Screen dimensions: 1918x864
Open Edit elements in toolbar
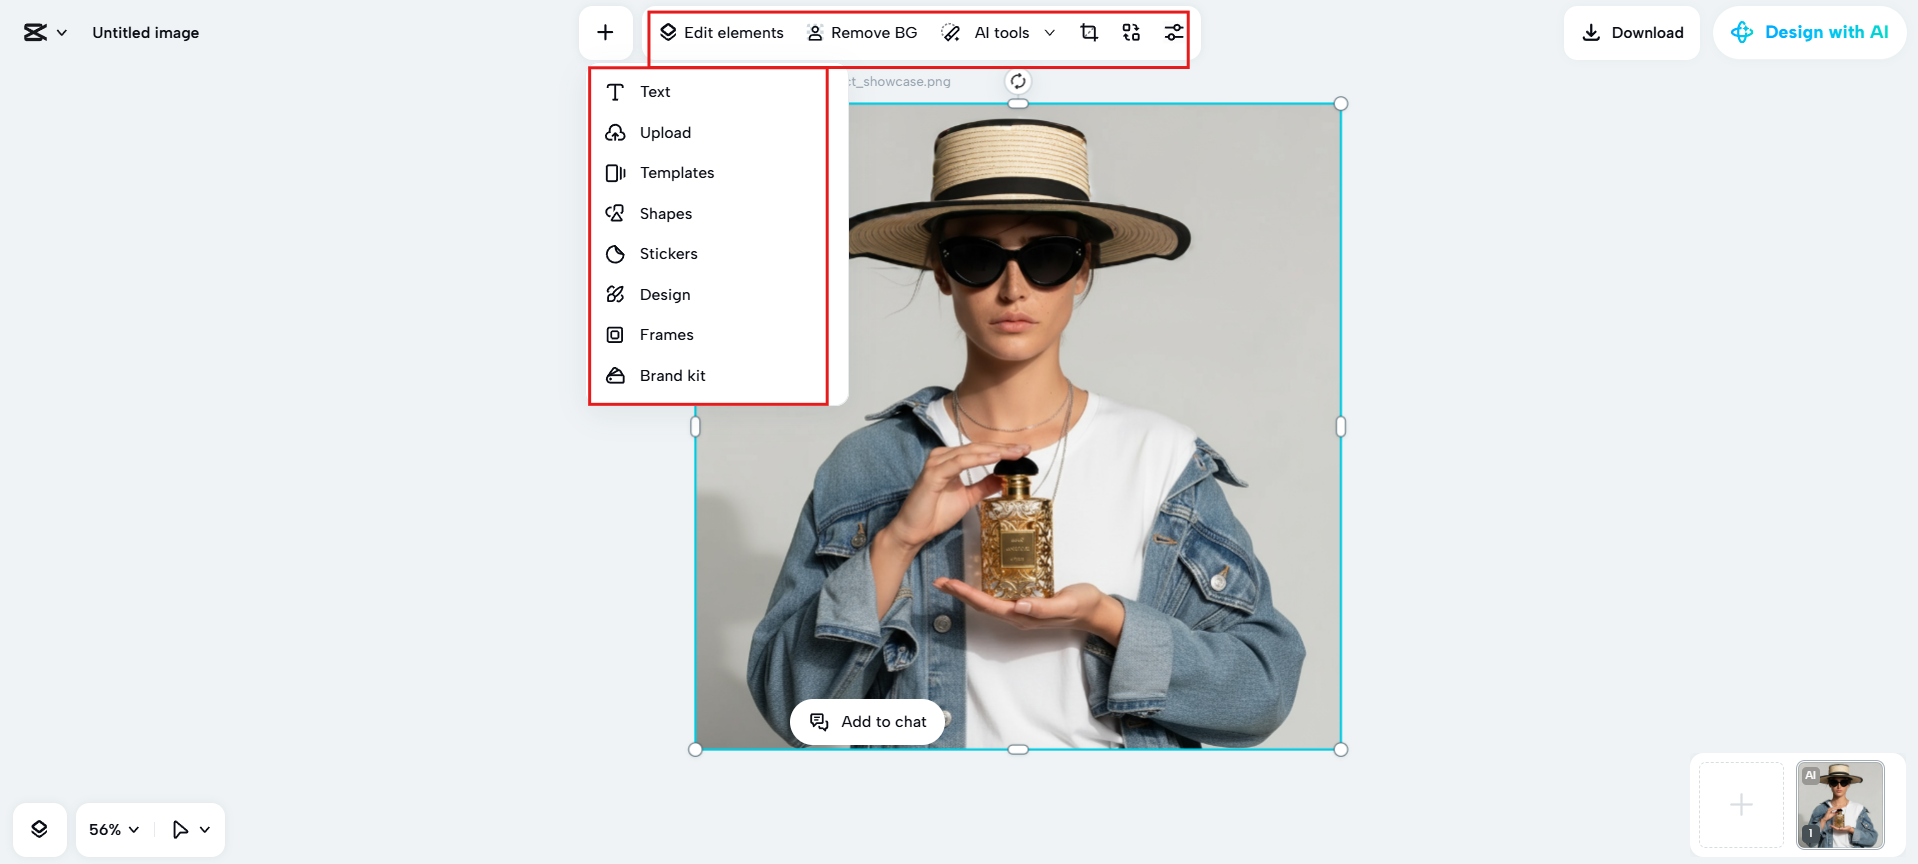coord(722,33)
